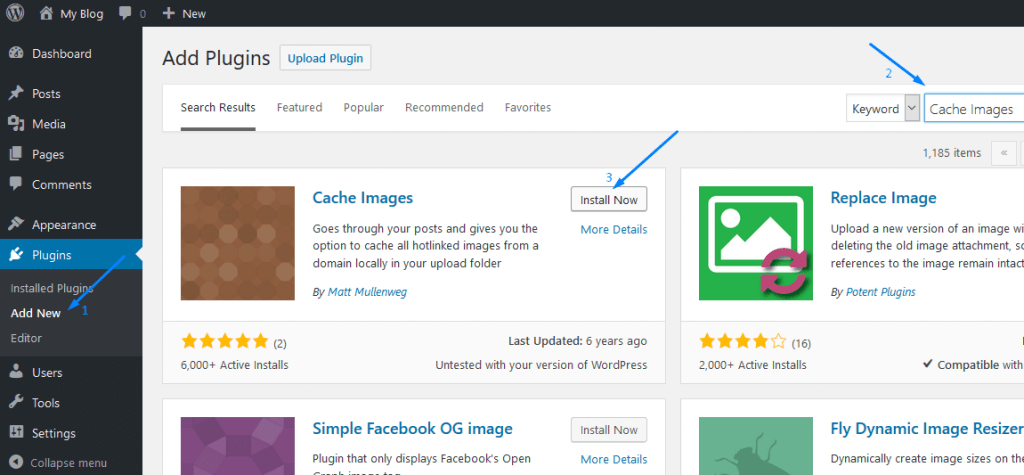Open Dashboard in the sidebar
This screenshot has width=1024, height=475.
coord(71,54)
